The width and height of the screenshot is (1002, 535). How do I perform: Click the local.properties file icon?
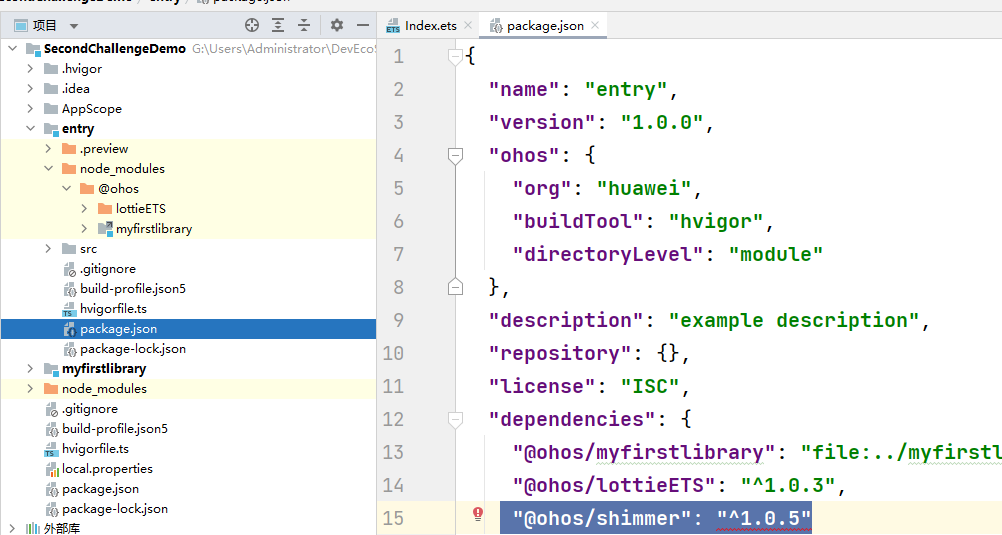tap(52, 469)
